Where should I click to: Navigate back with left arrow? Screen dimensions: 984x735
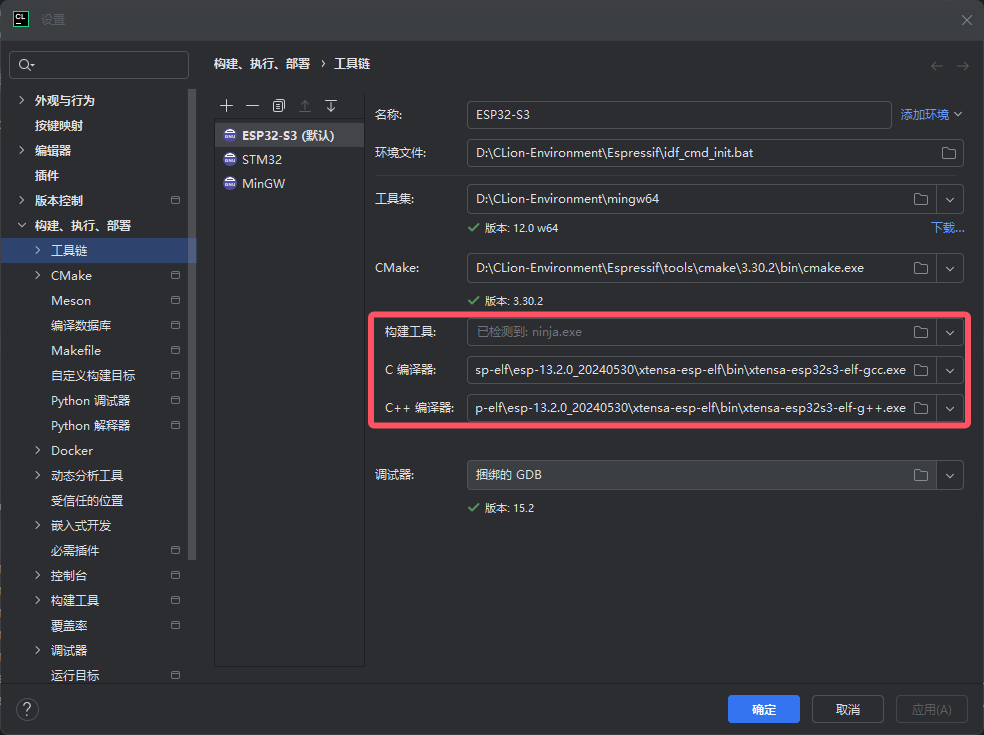click(x=937, y=66)
